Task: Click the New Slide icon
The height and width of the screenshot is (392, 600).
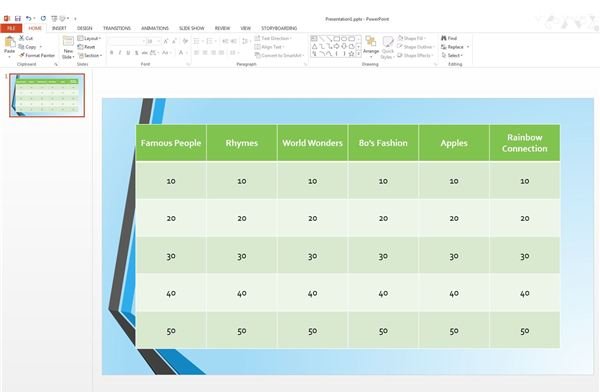Action: (x=68, y=41)
